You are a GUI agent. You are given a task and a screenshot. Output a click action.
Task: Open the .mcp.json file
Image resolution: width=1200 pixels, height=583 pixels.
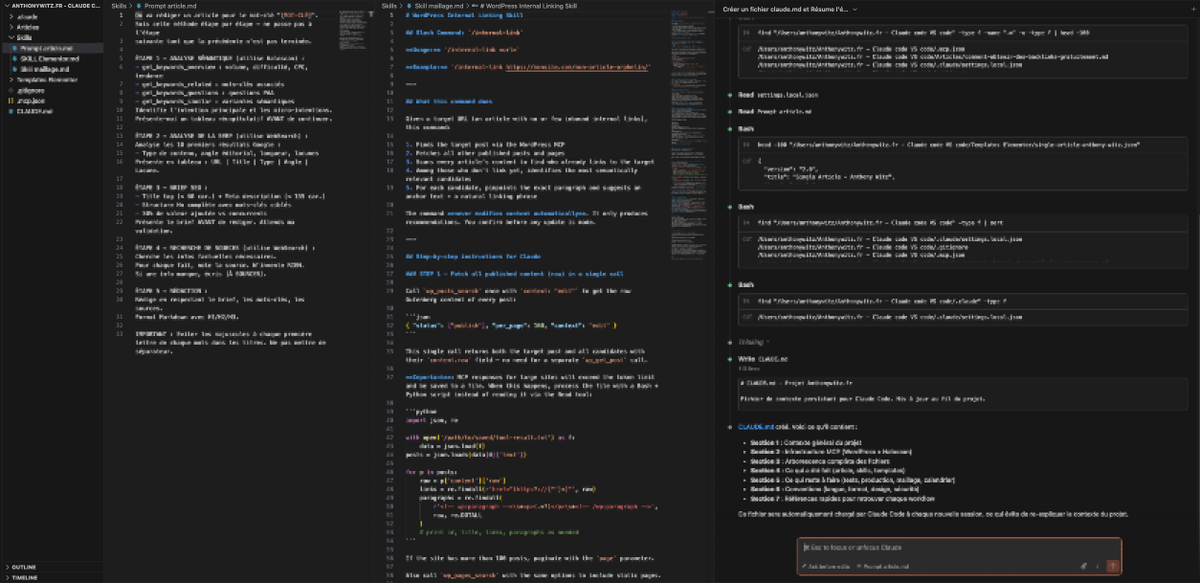31,101
